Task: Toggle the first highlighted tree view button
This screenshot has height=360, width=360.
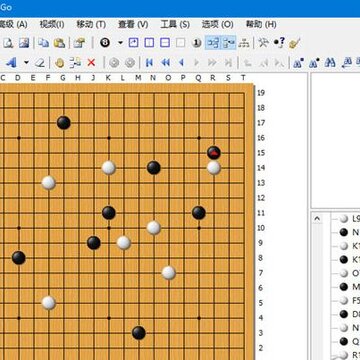Action: [x=213, y=43]
